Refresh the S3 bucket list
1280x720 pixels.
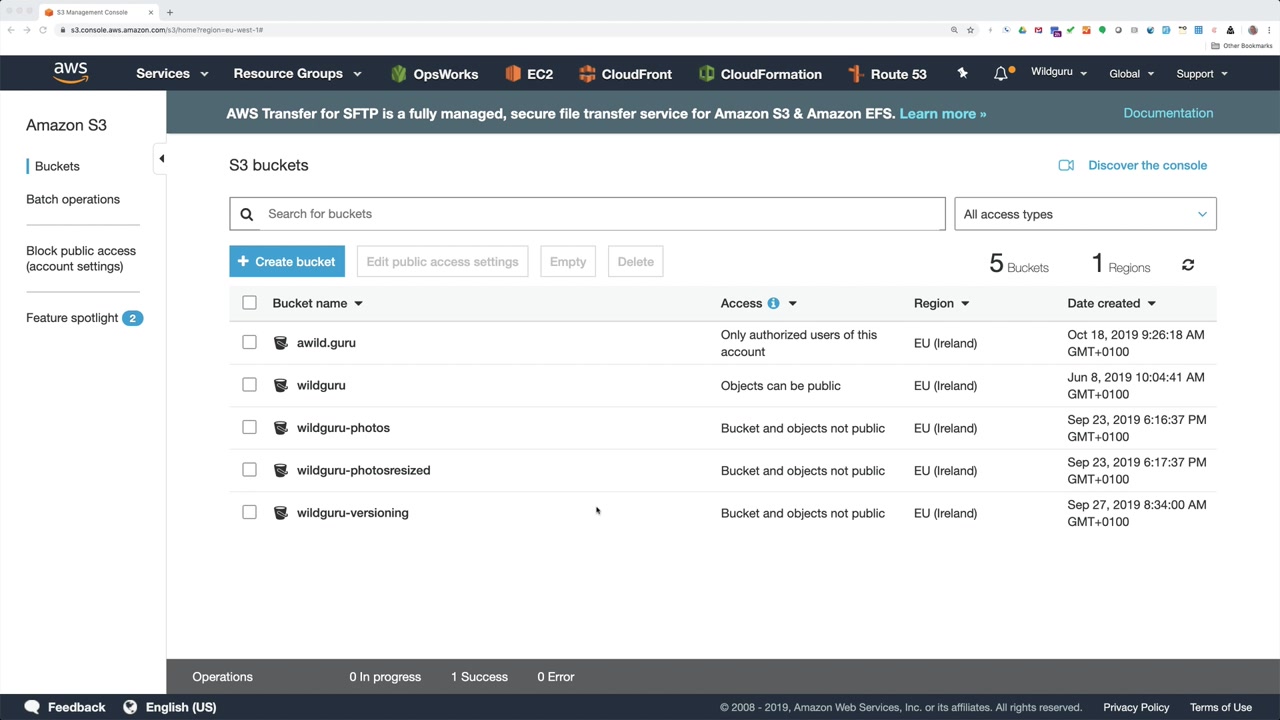click(1188, 265)
